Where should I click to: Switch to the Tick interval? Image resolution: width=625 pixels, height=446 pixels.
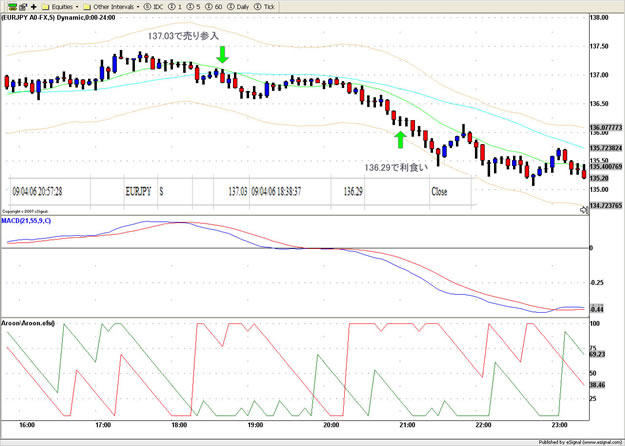265,7
